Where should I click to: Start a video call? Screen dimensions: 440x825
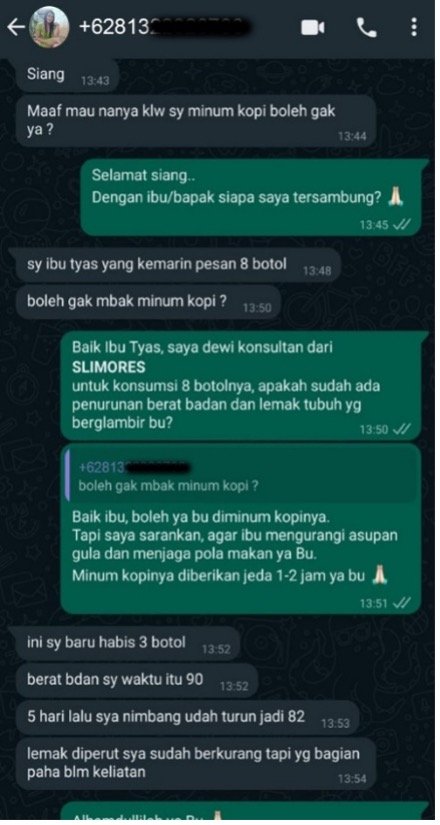click(312, 28)
